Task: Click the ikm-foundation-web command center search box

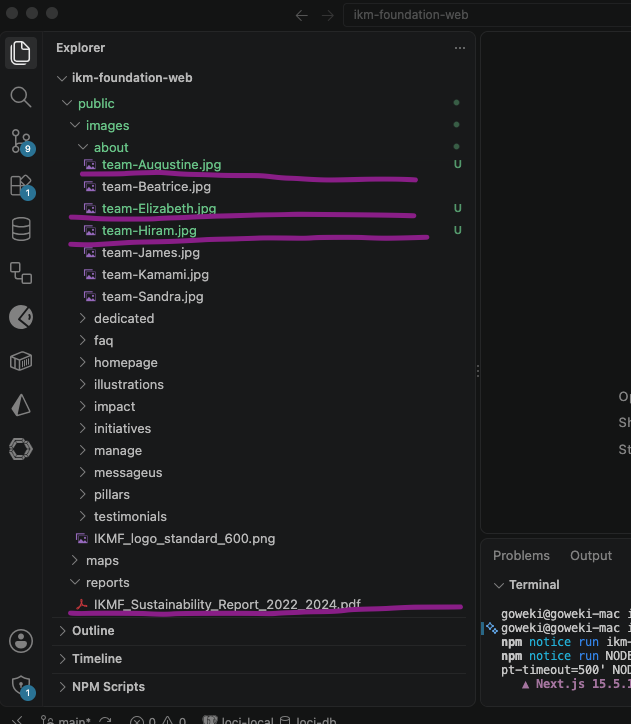Action: coord(487,15)
